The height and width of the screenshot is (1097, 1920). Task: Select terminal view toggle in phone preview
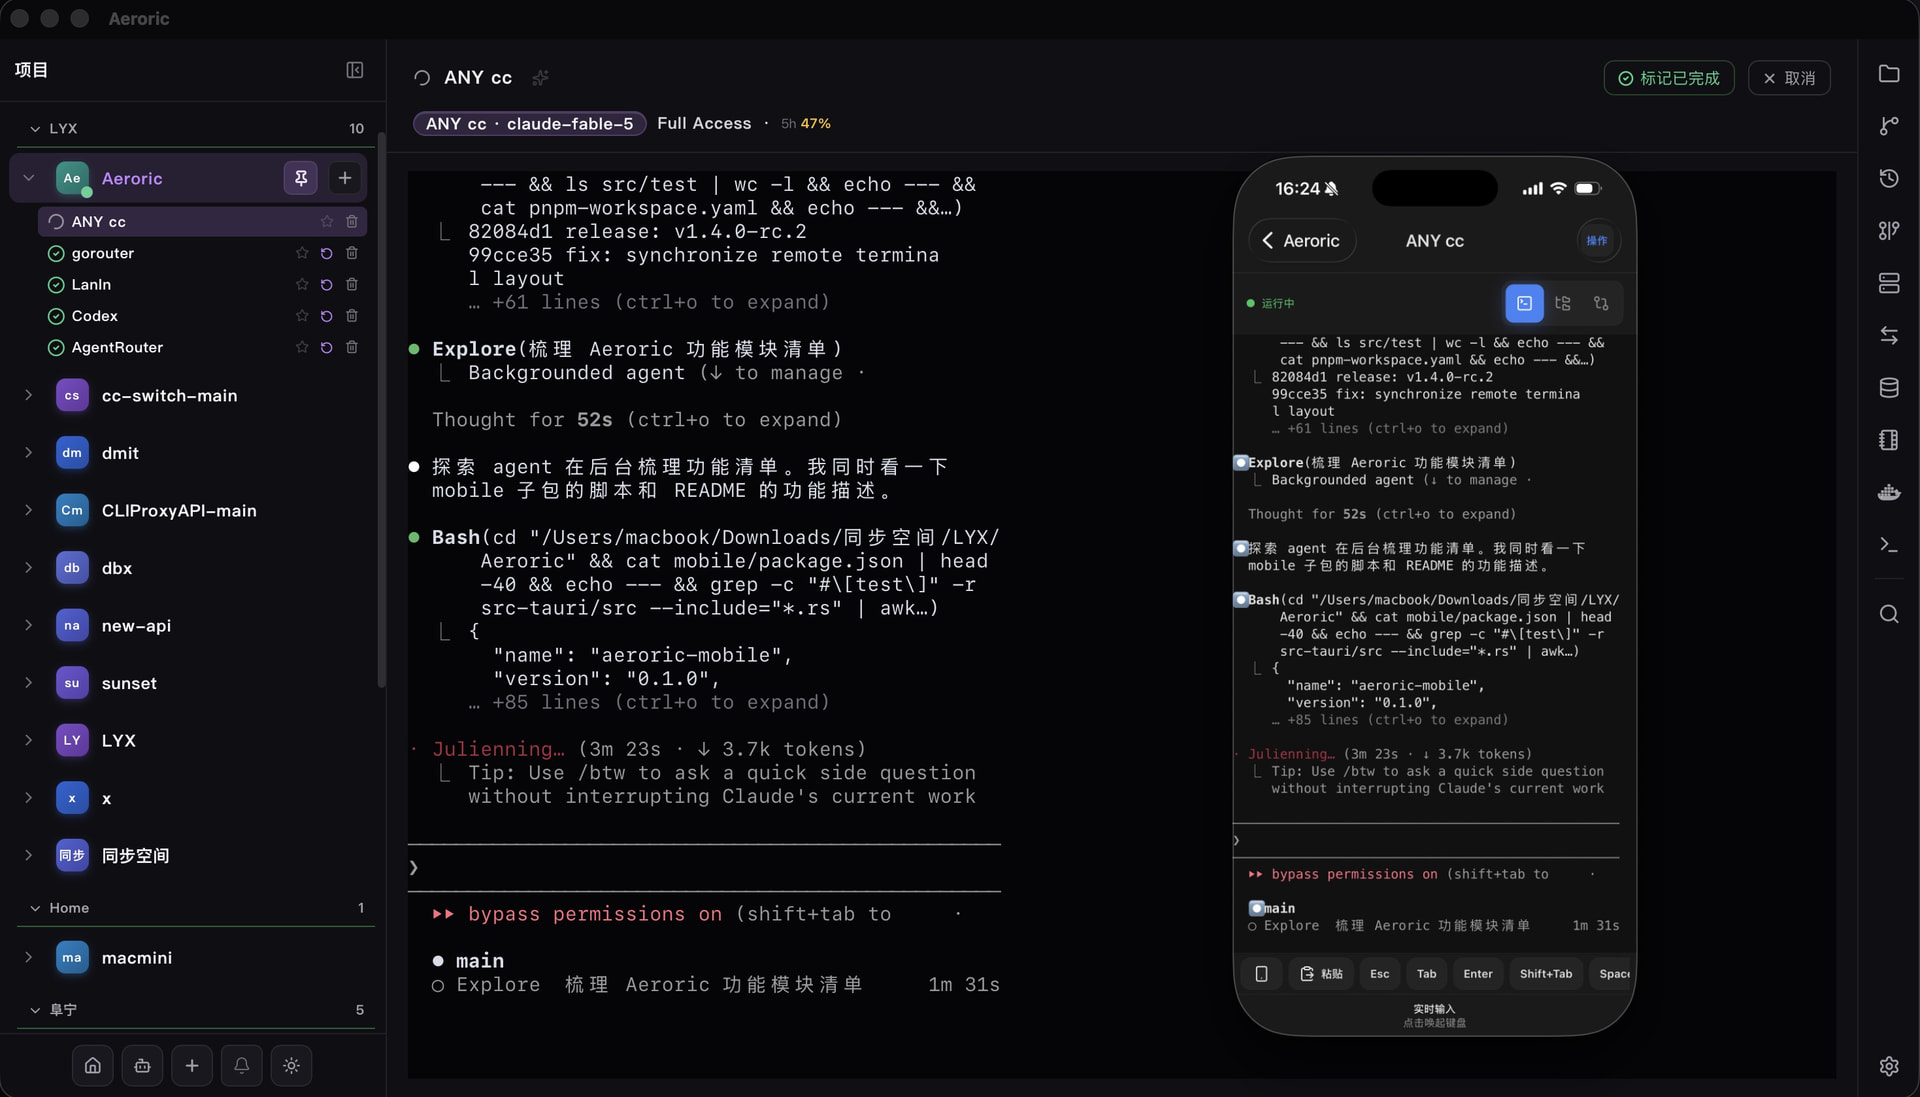[x=1524, y=303]
